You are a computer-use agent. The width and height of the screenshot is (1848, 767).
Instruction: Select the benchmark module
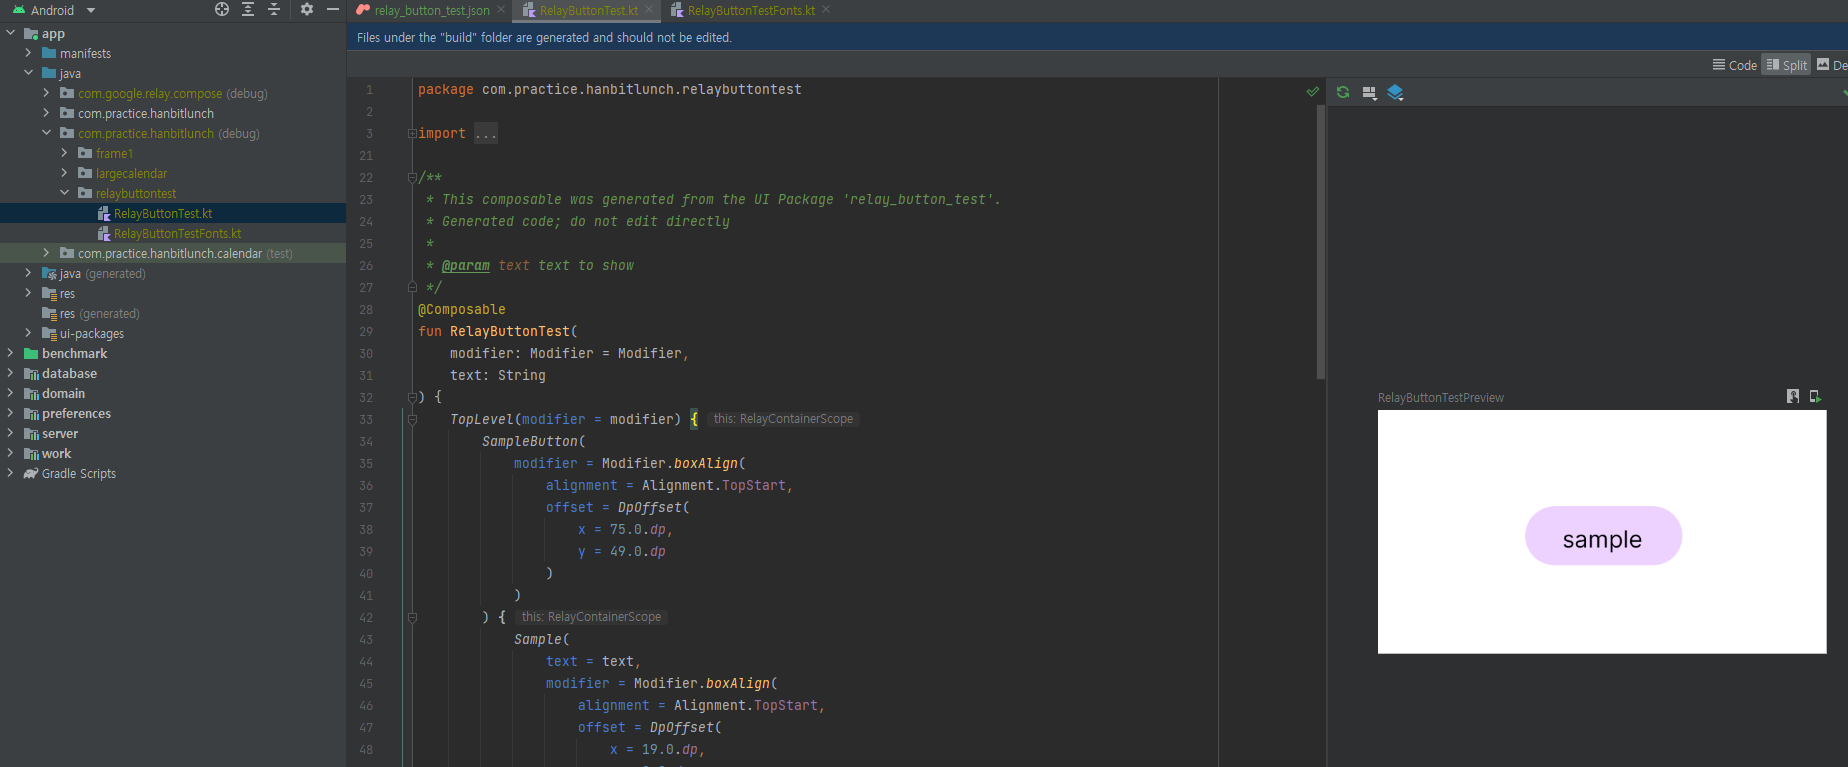click(74, 353)
